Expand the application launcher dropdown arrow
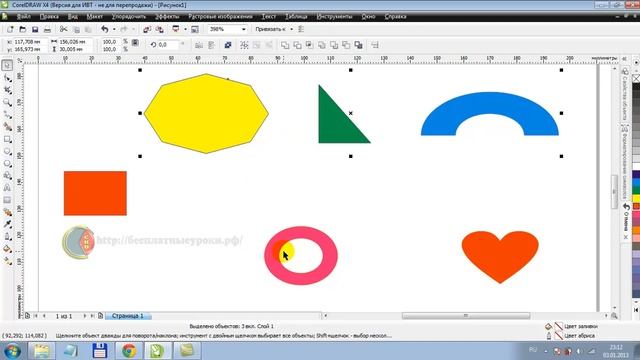Viewport: 640px width, 360px height. point(185,29)
